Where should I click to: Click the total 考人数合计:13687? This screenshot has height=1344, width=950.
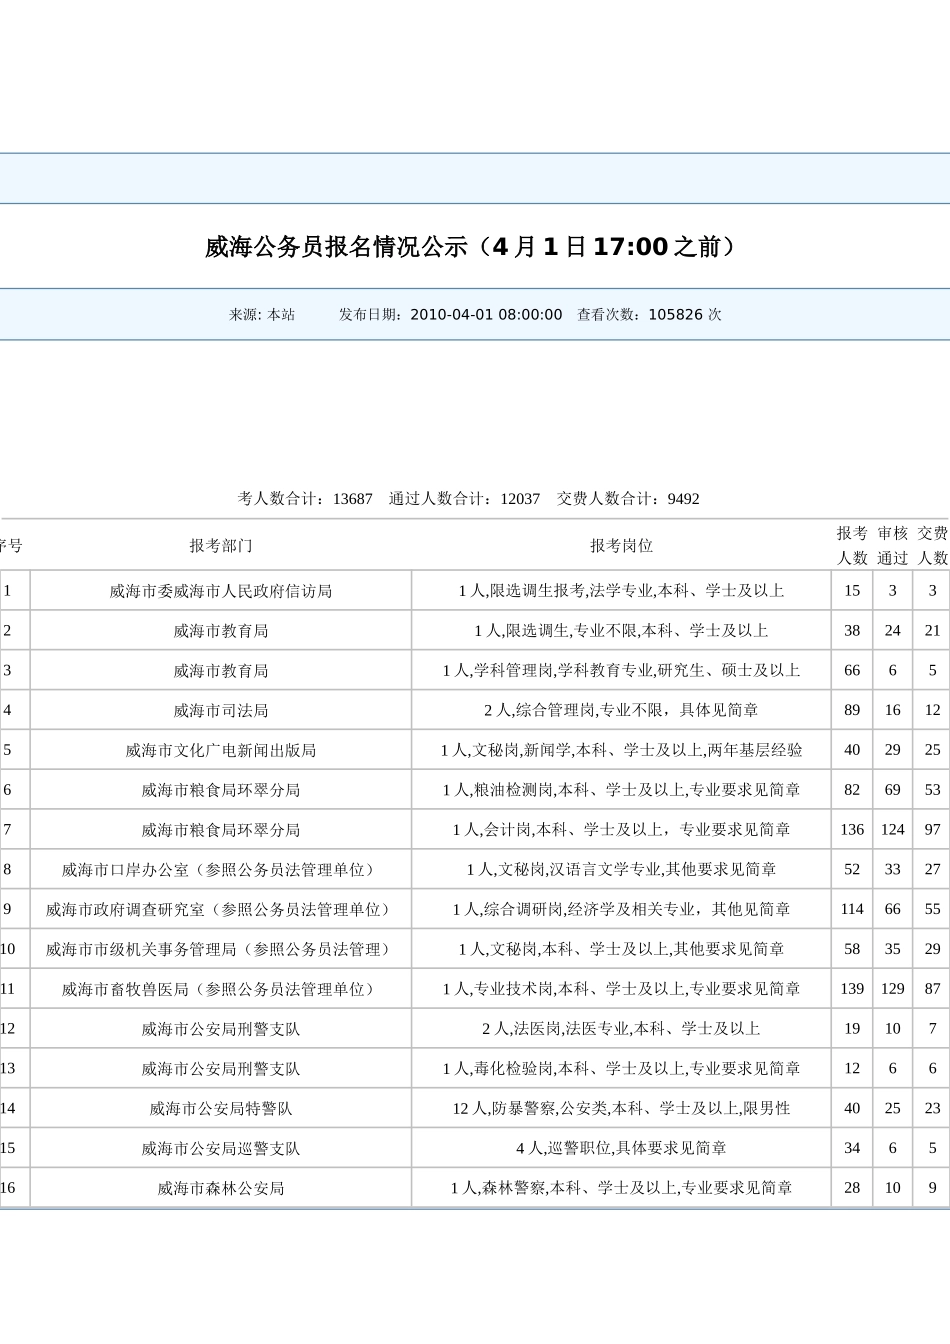click(305, 498)
